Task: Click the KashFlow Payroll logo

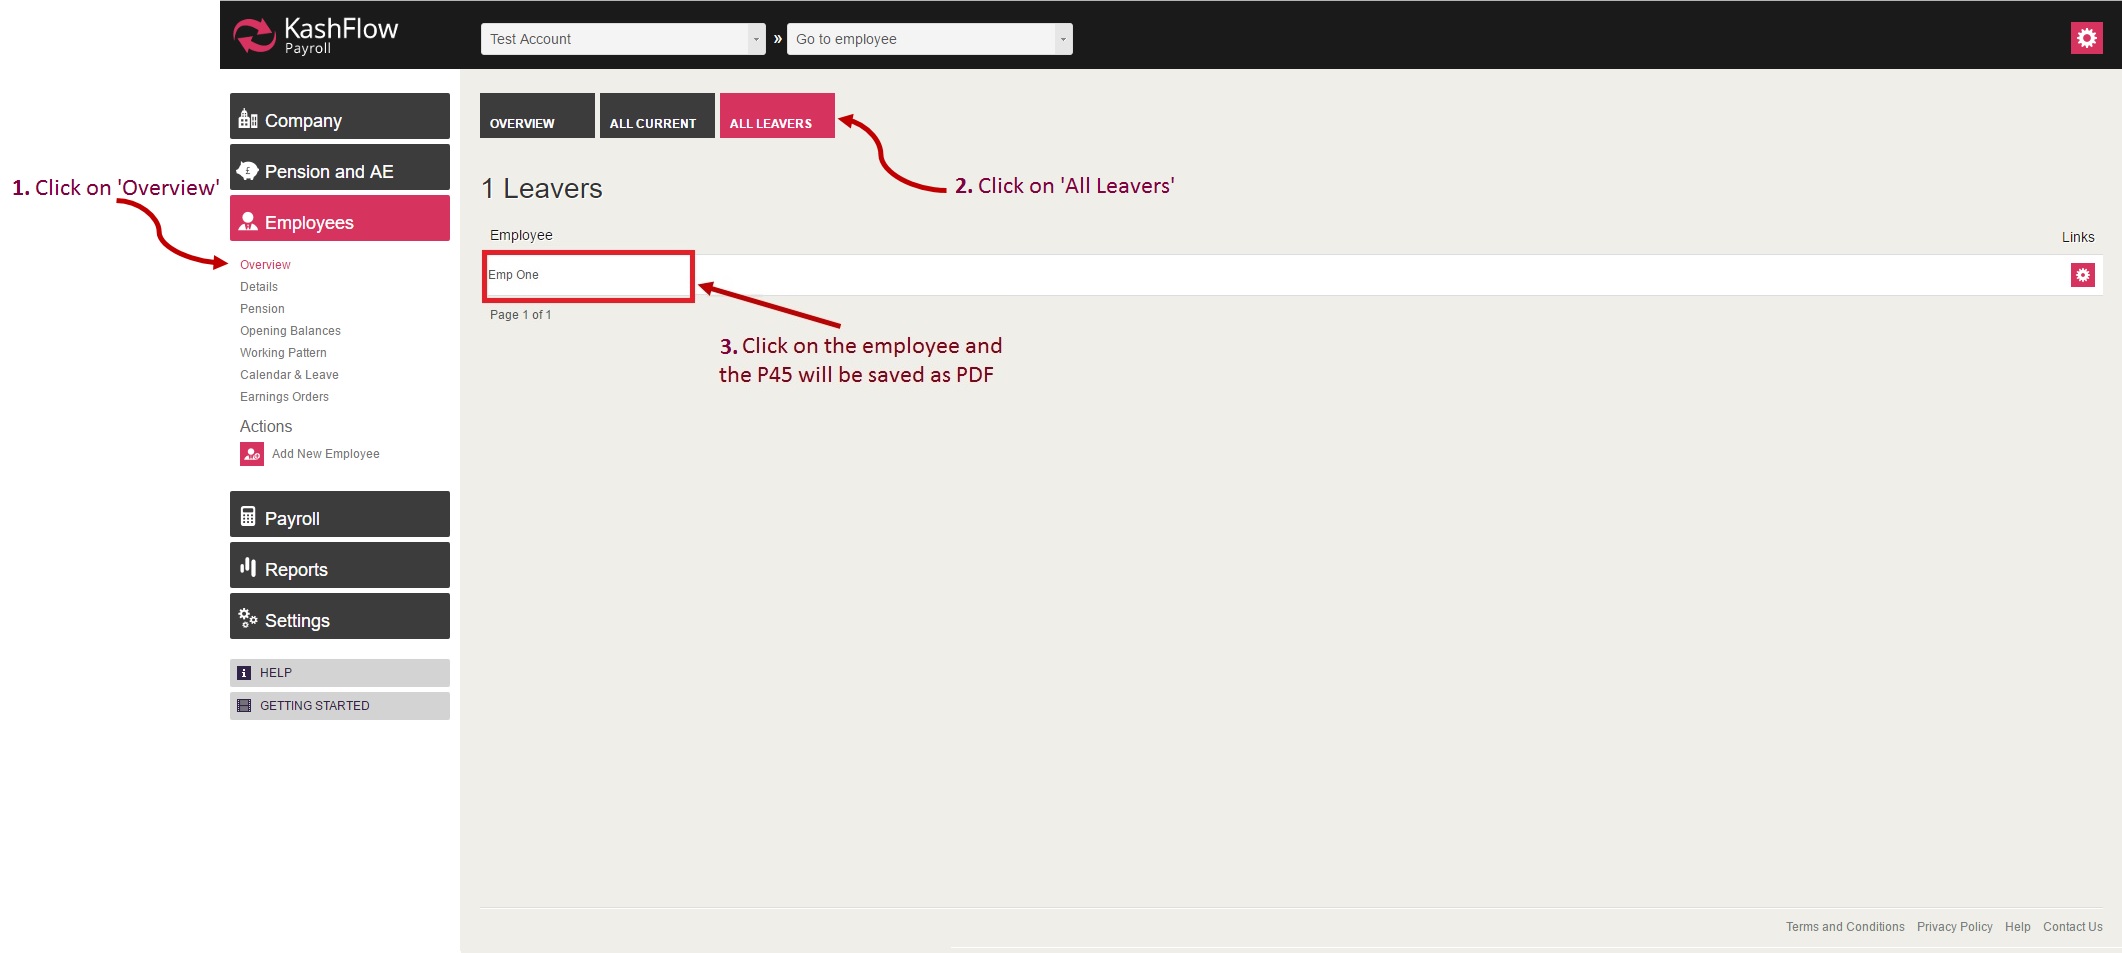Action: pyautogui.click(x=315, y=35)
